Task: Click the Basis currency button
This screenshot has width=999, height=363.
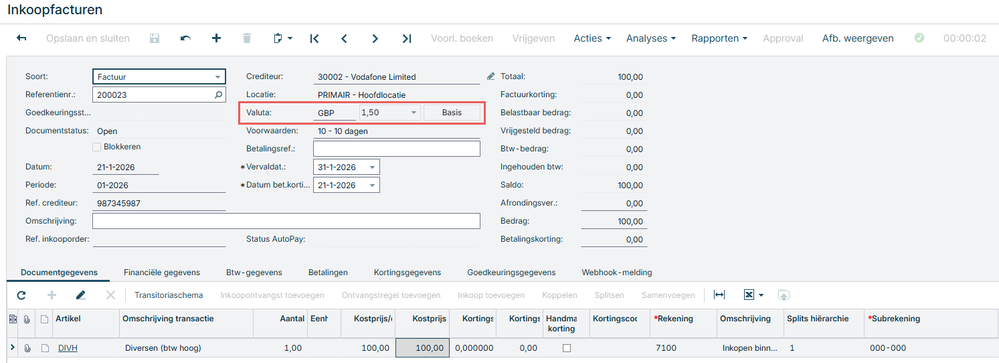Action: point(452,113)
